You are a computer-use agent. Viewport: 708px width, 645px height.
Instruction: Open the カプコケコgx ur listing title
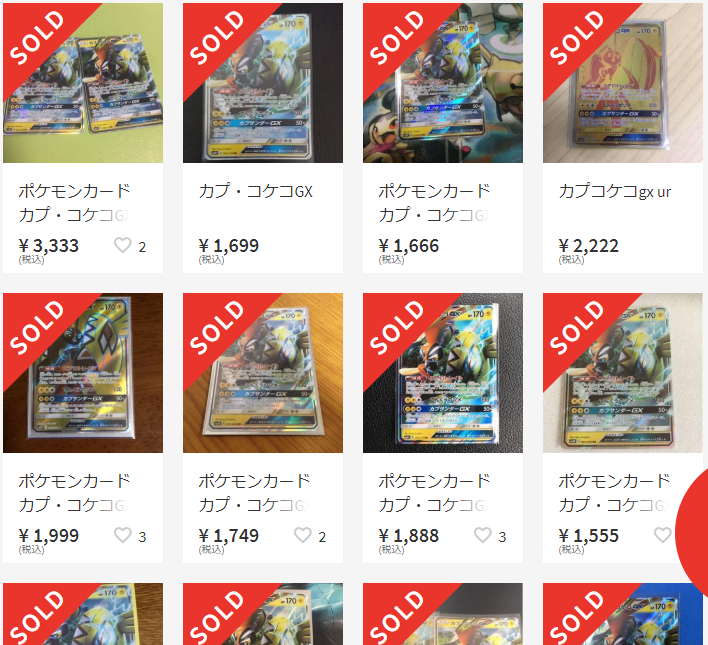click(x=615, y=192)
